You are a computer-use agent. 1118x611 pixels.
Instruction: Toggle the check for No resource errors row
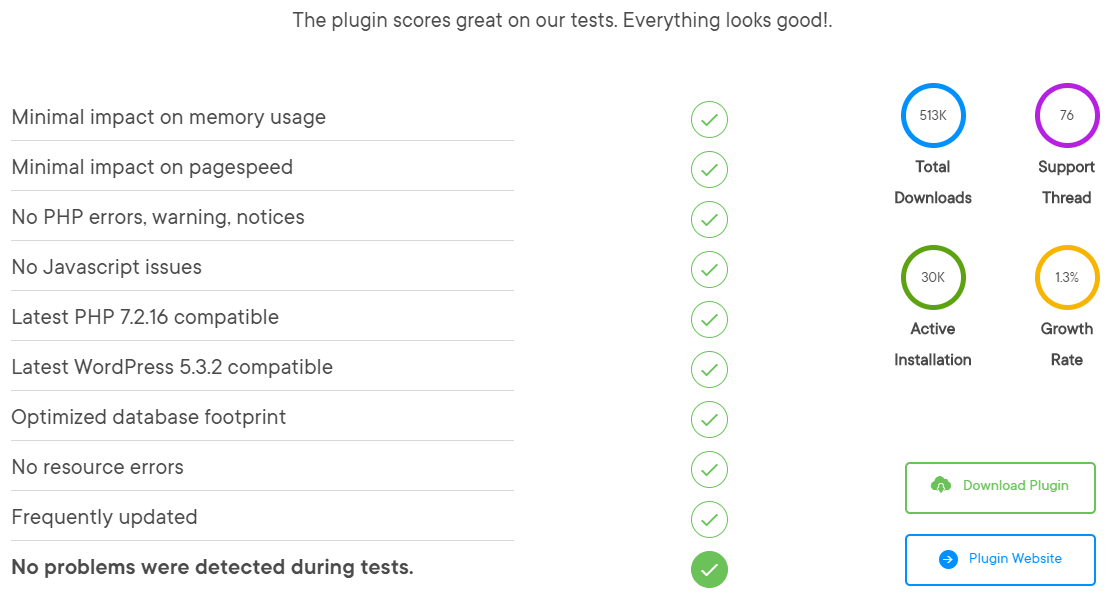pos(709,469)
